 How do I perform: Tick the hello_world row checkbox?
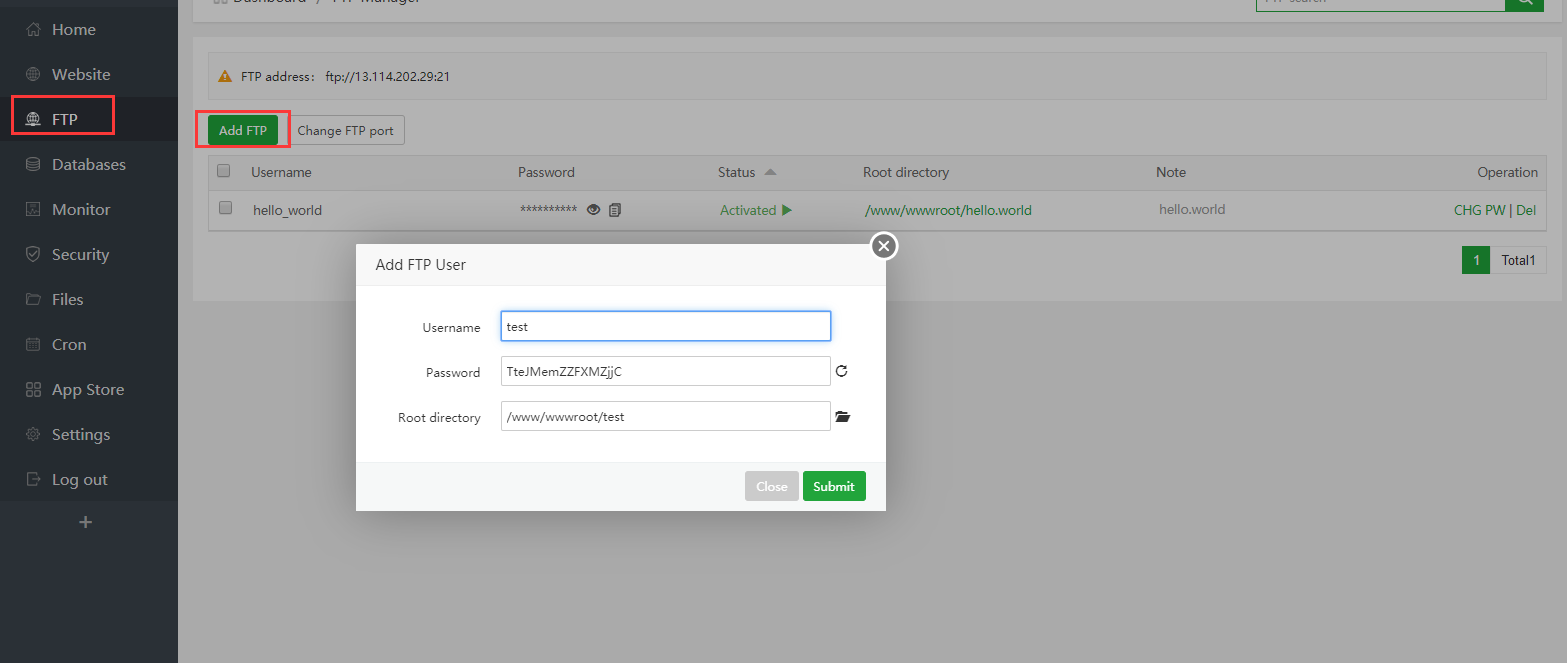[x=225, y=208]
